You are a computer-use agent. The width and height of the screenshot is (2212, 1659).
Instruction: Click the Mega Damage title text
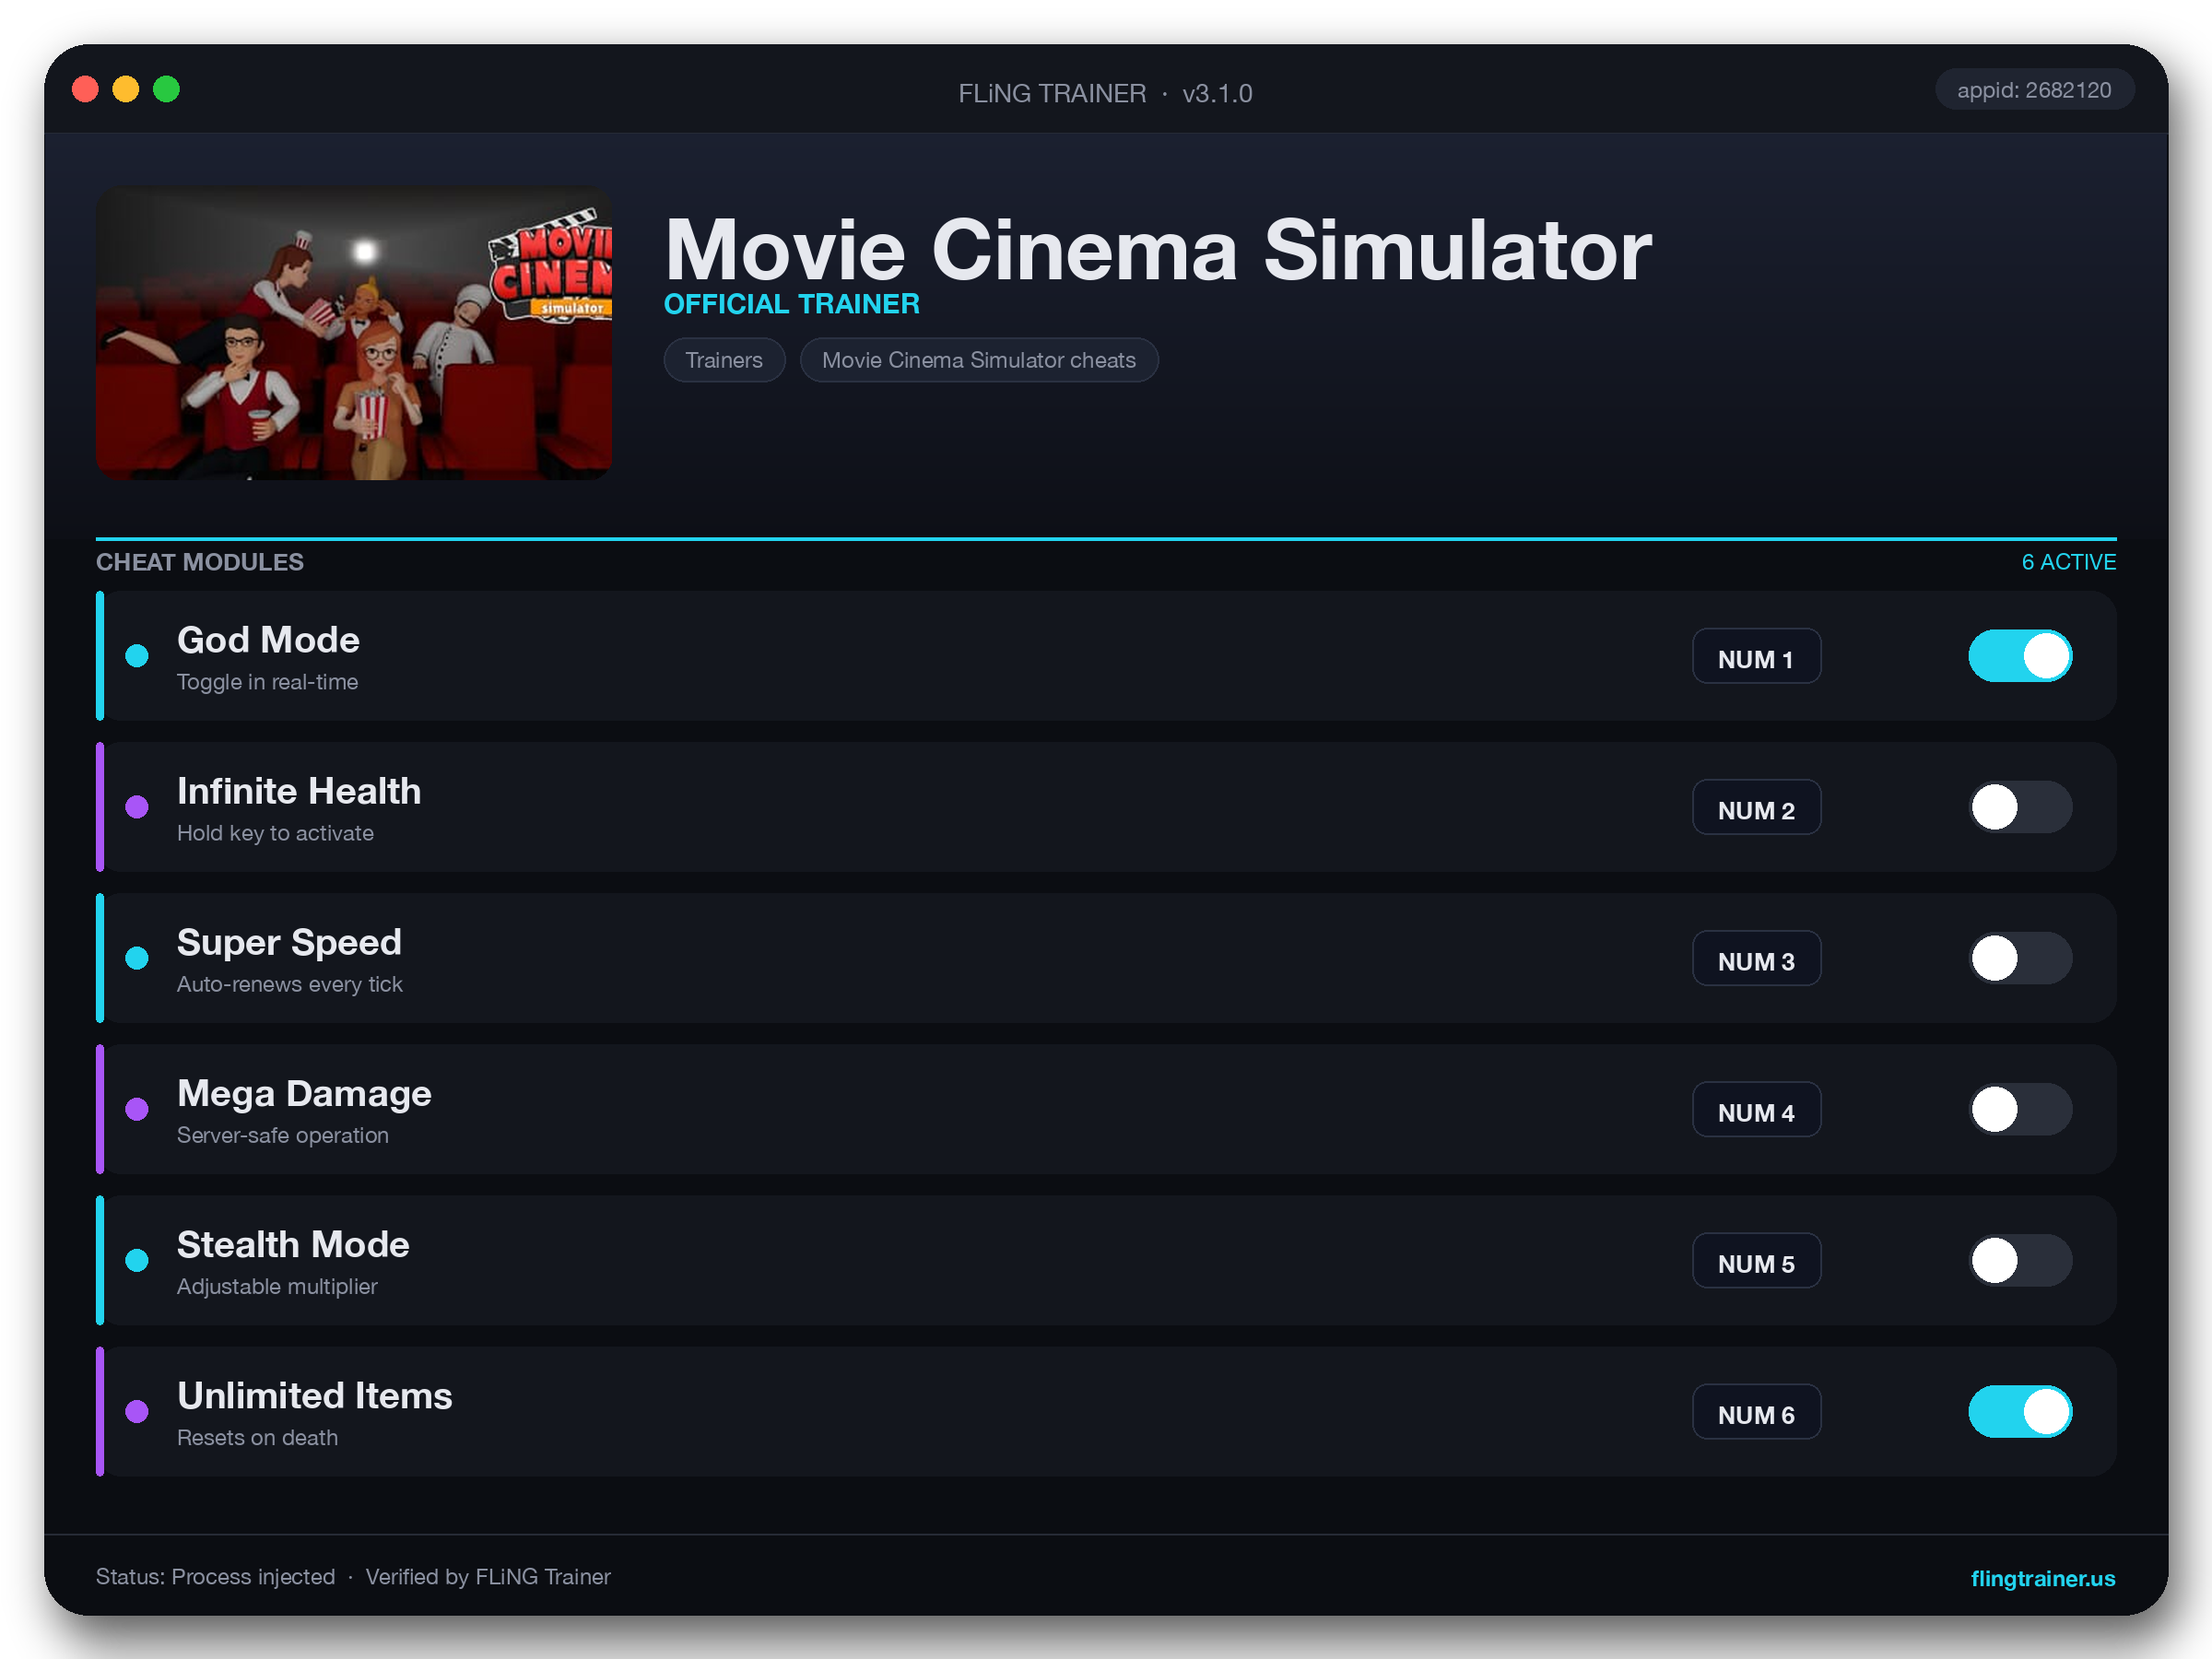coord(304,1093)
